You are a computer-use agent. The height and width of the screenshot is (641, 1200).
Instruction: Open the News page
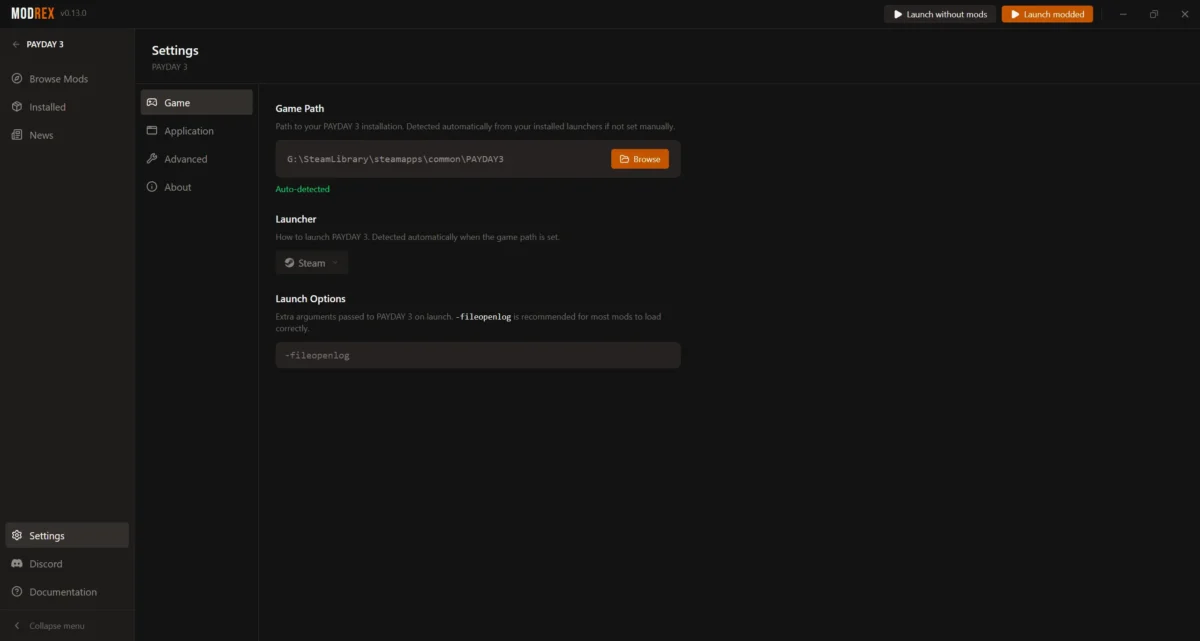(x=67, y=135)
